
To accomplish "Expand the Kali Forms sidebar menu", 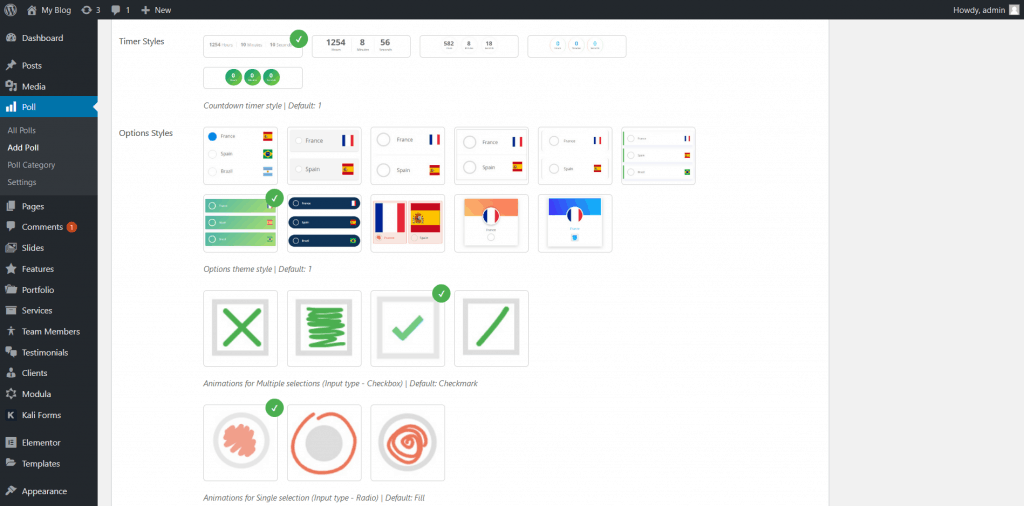I will 42,414.
